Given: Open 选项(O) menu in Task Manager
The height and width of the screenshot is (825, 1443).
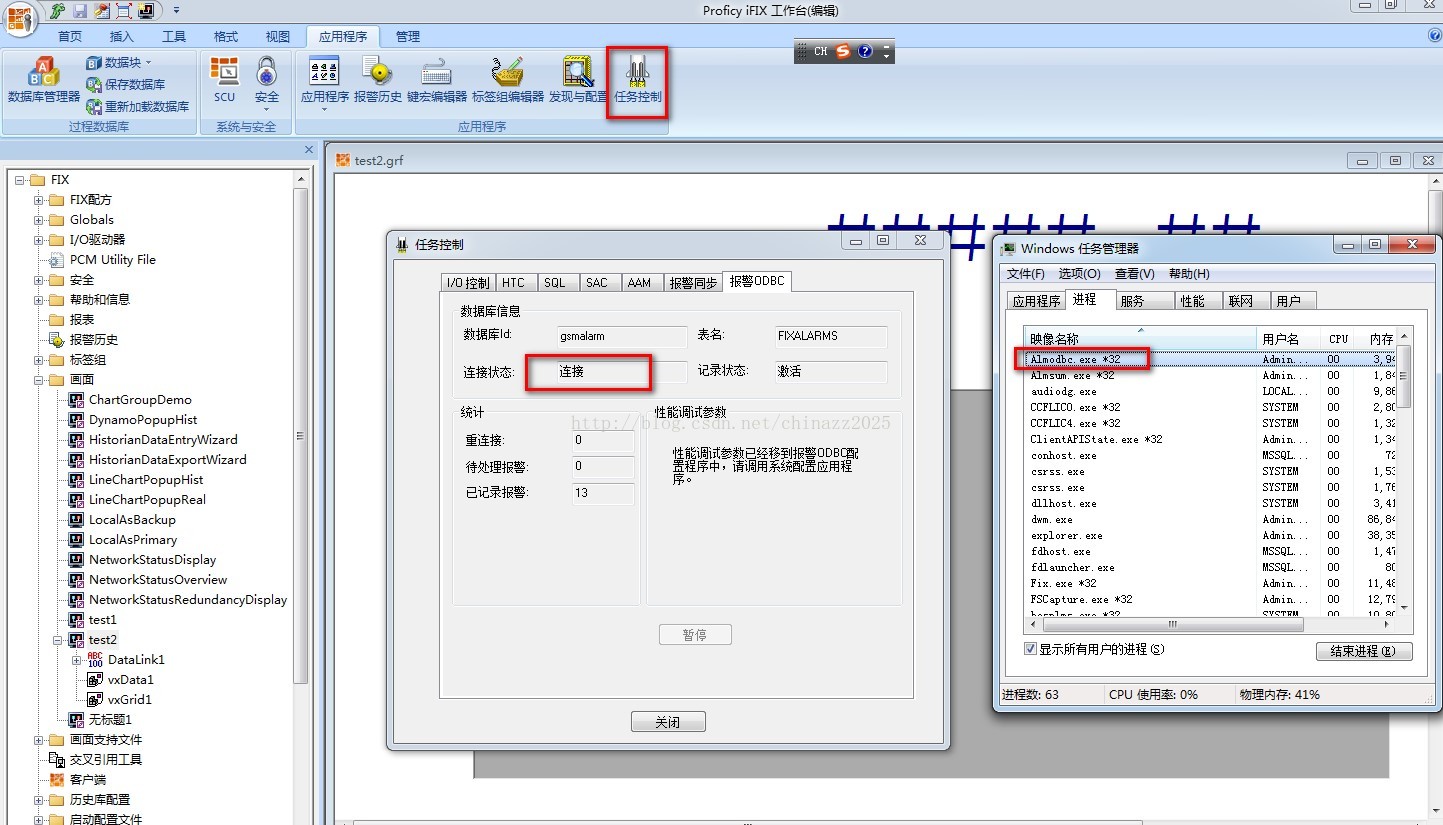Looking at the screenshot, I should pyautogui.click(x=1079, y=274).
